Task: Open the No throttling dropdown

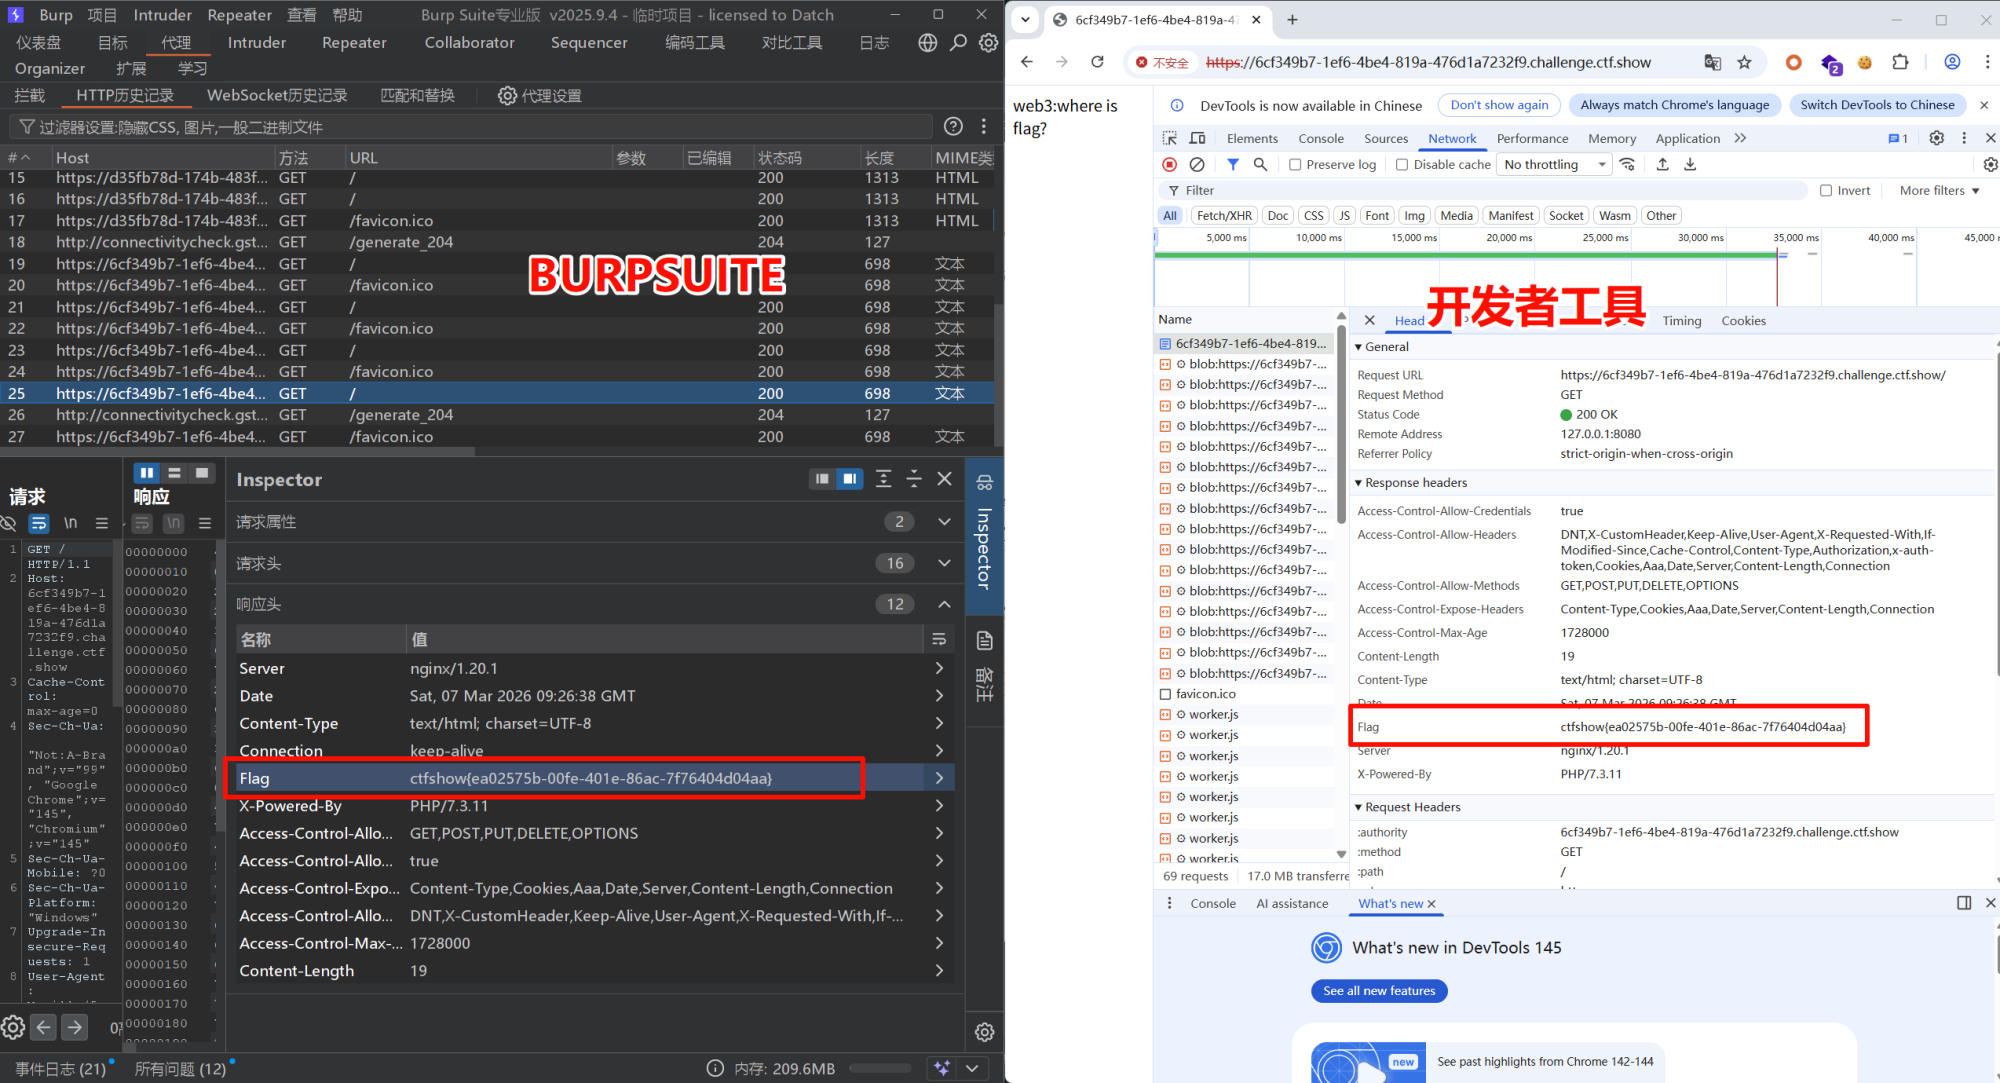Action: [1554, 165]
